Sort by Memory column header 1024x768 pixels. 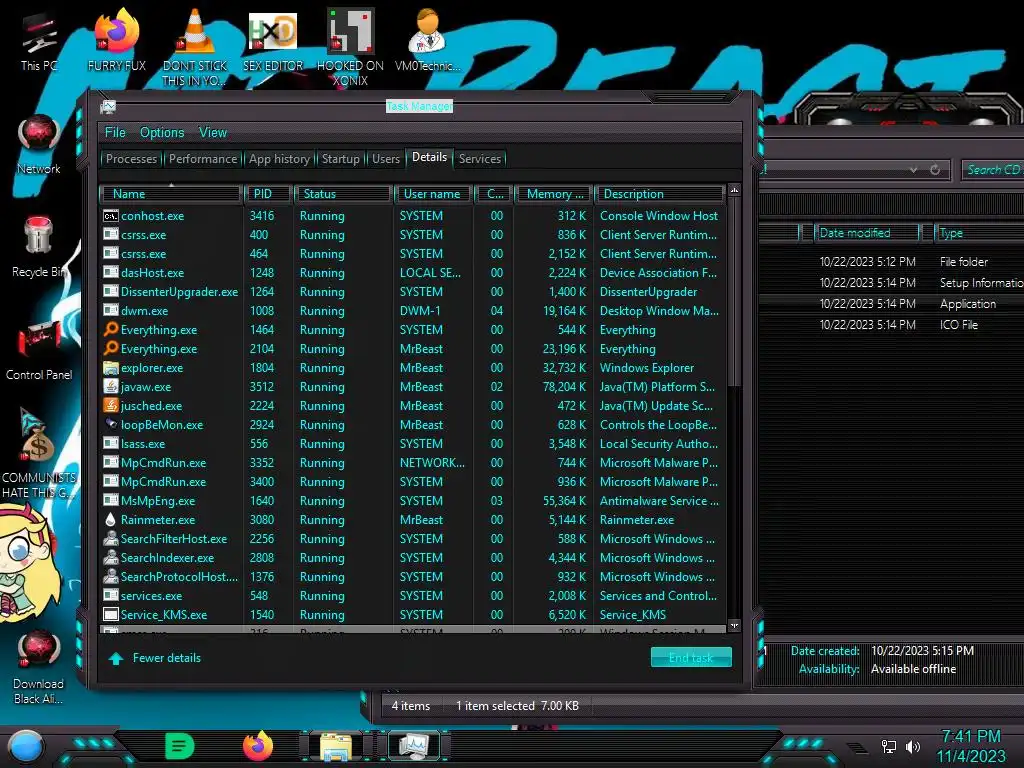[x=554, y=194]
